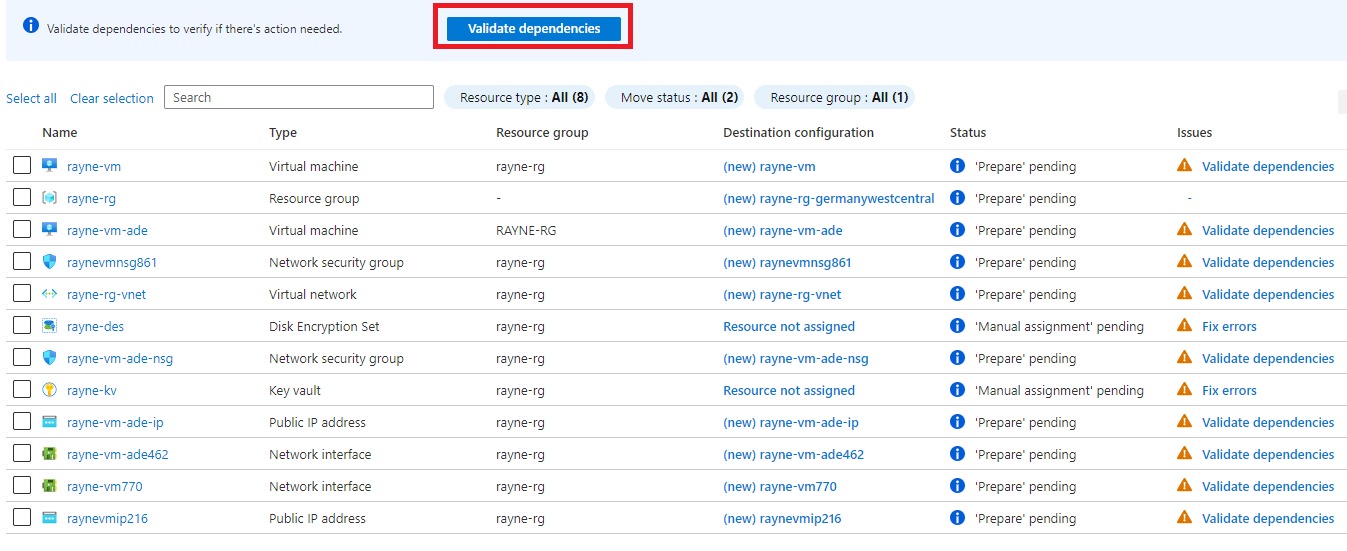
Task: Click the rayne-des disk encryption set icon
Action: point(50,326)
